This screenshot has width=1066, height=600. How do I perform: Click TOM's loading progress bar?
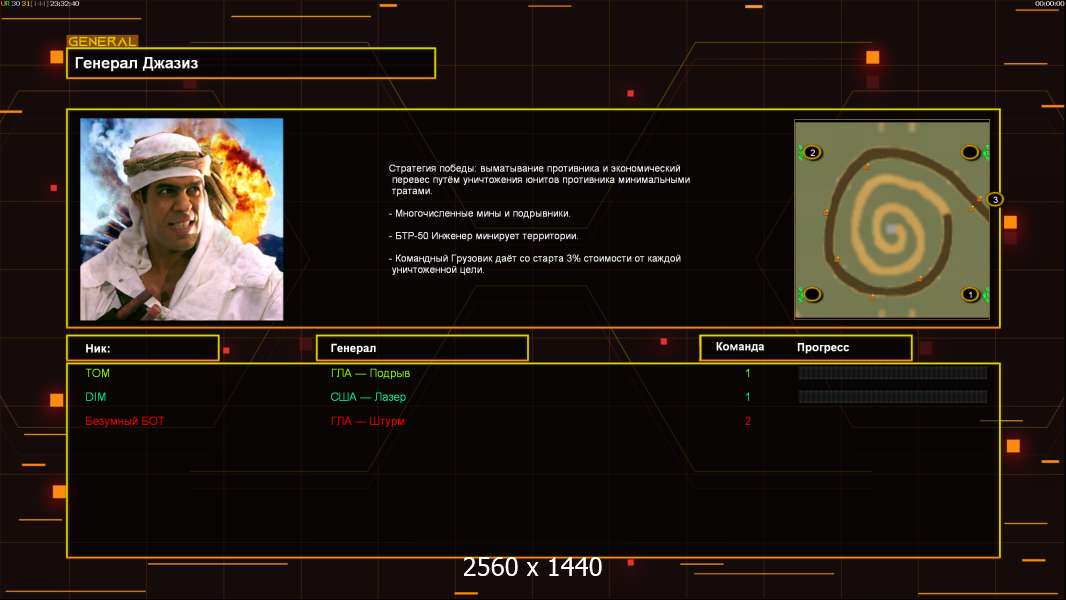coord(893,372)
